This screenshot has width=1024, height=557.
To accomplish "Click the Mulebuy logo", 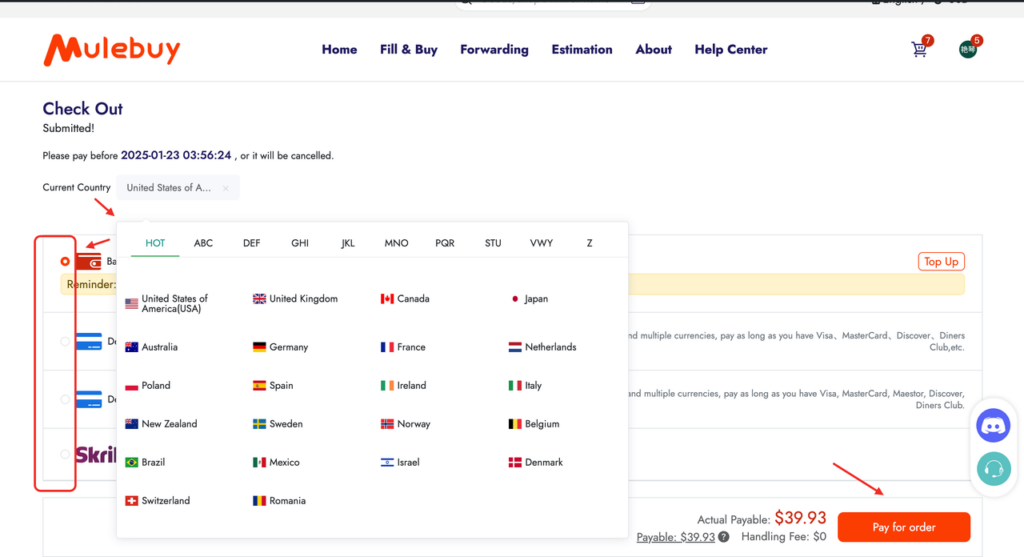I will 112,50.
